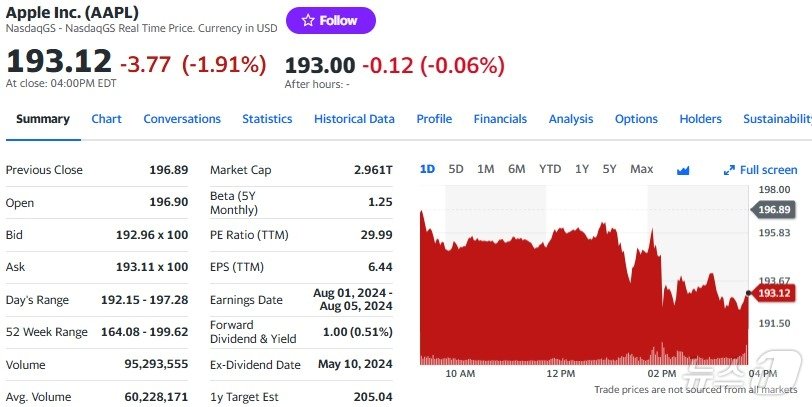The image size is (812, 407).
Task: Click the Follow button with star
Action: [330, 21]
